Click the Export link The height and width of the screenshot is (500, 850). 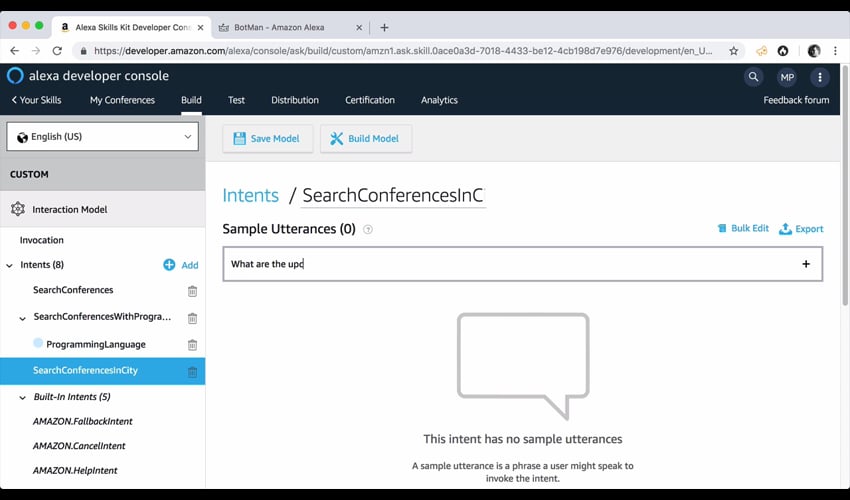(809, 229)
